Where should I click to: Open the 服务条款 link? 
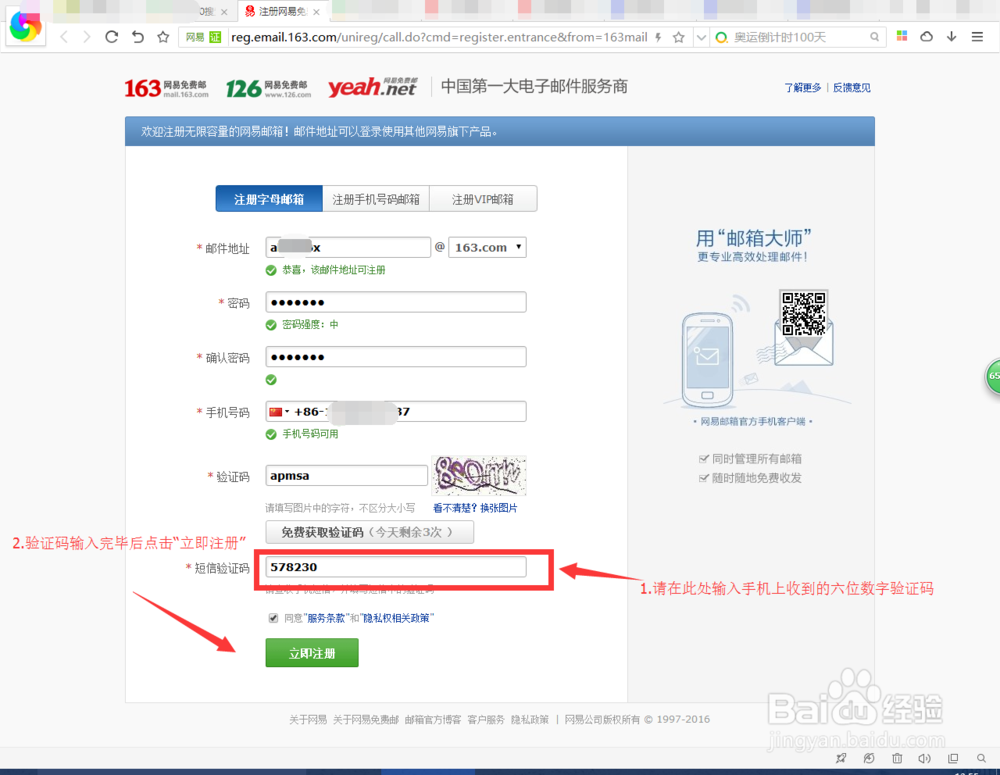pos(326,618)
